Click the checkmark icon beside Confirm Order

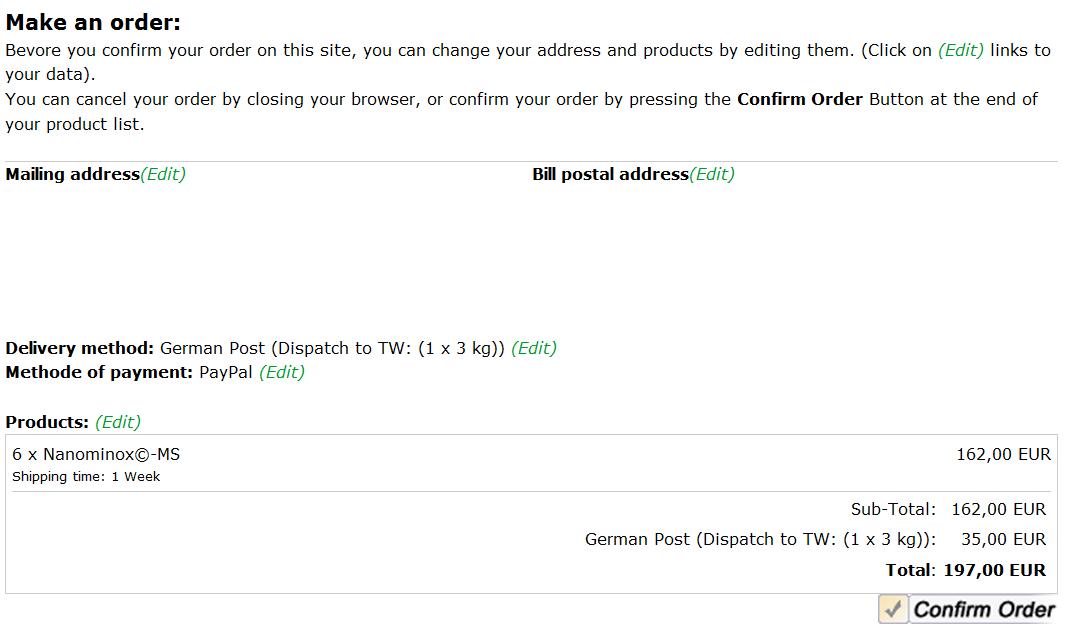[893, 609]
